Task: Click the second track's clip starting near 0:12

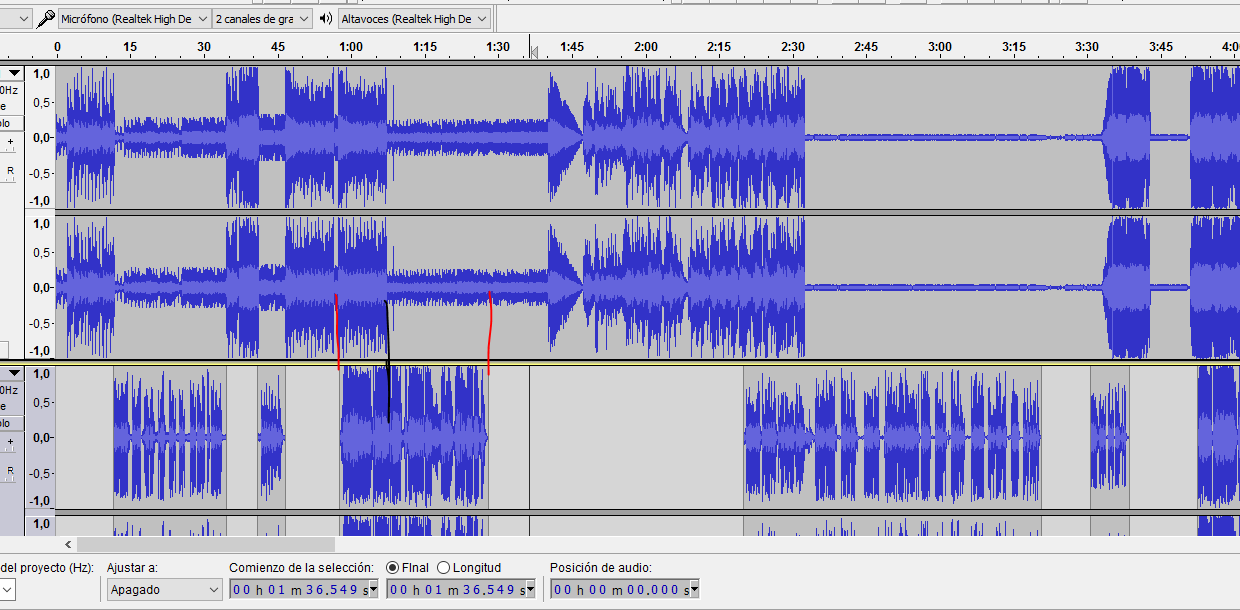Action: click(x=170, y=437)
